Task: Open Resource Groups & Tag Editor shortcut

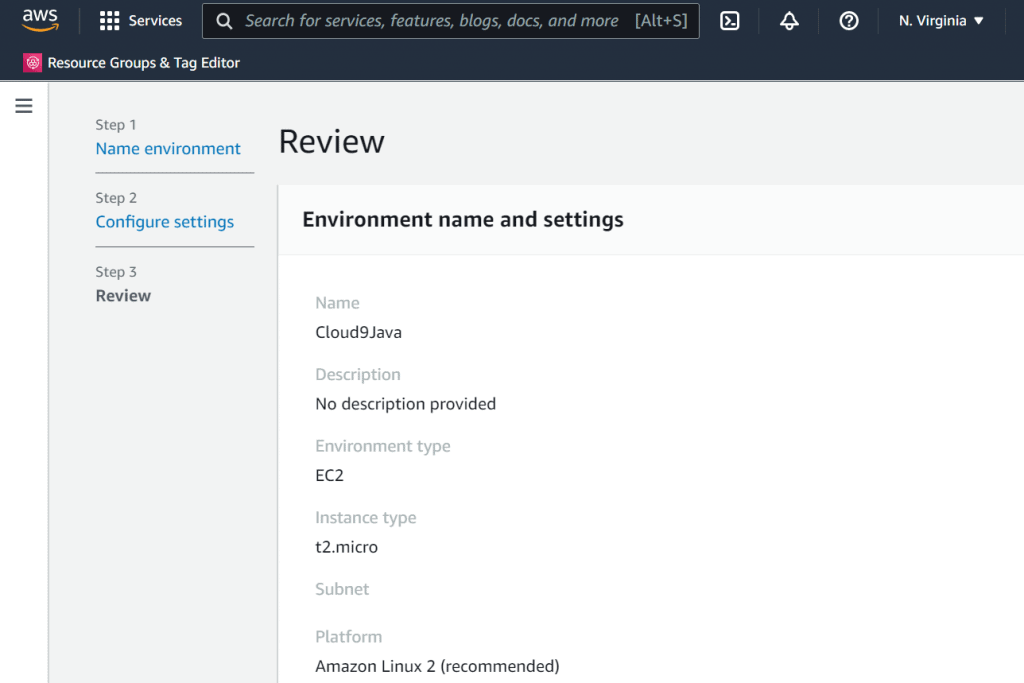Action: pyautogui.click(x=143, y=63)
